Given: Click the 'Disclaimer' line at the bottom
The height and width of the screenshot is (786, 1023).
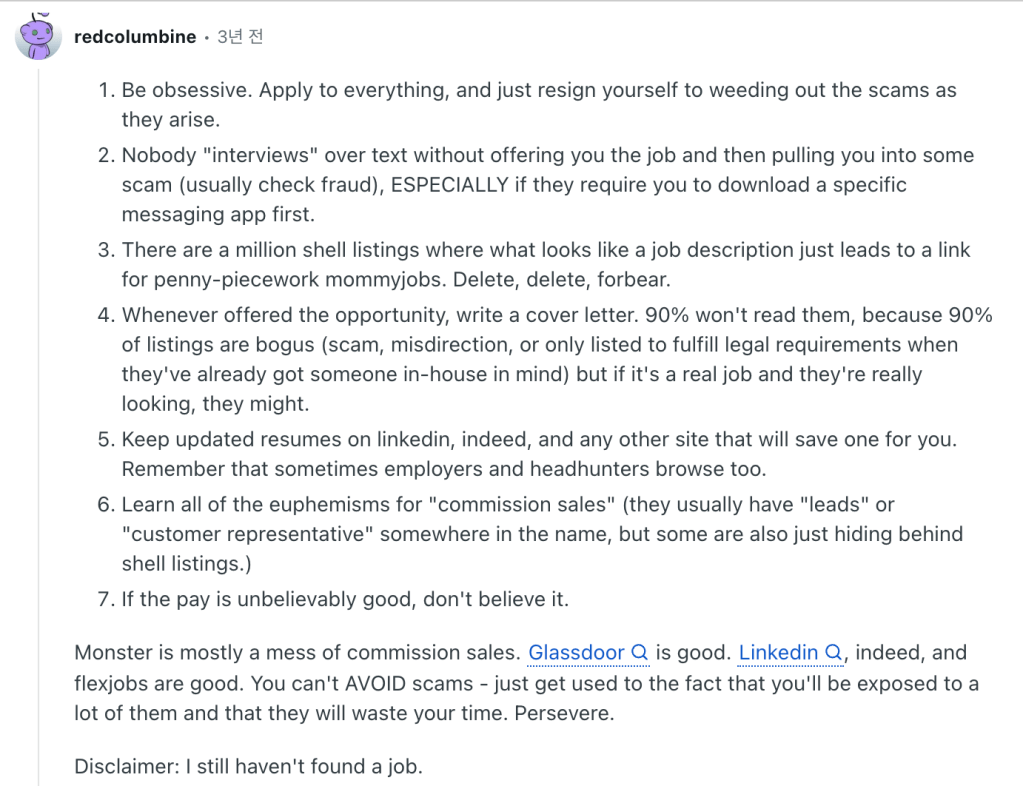Looking at the screenshot, I should (248, 767).
